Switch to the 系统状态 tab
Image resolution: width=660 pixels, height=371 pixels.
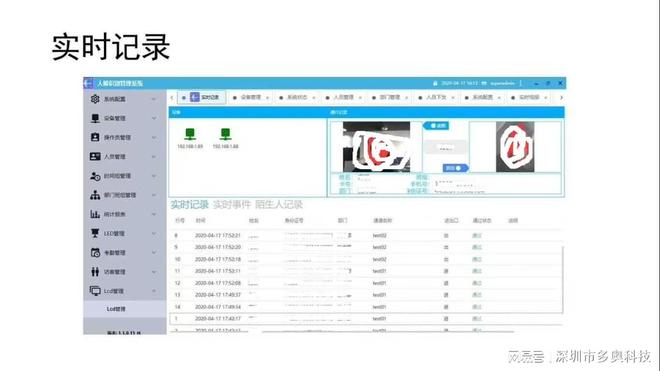(297, 97)
